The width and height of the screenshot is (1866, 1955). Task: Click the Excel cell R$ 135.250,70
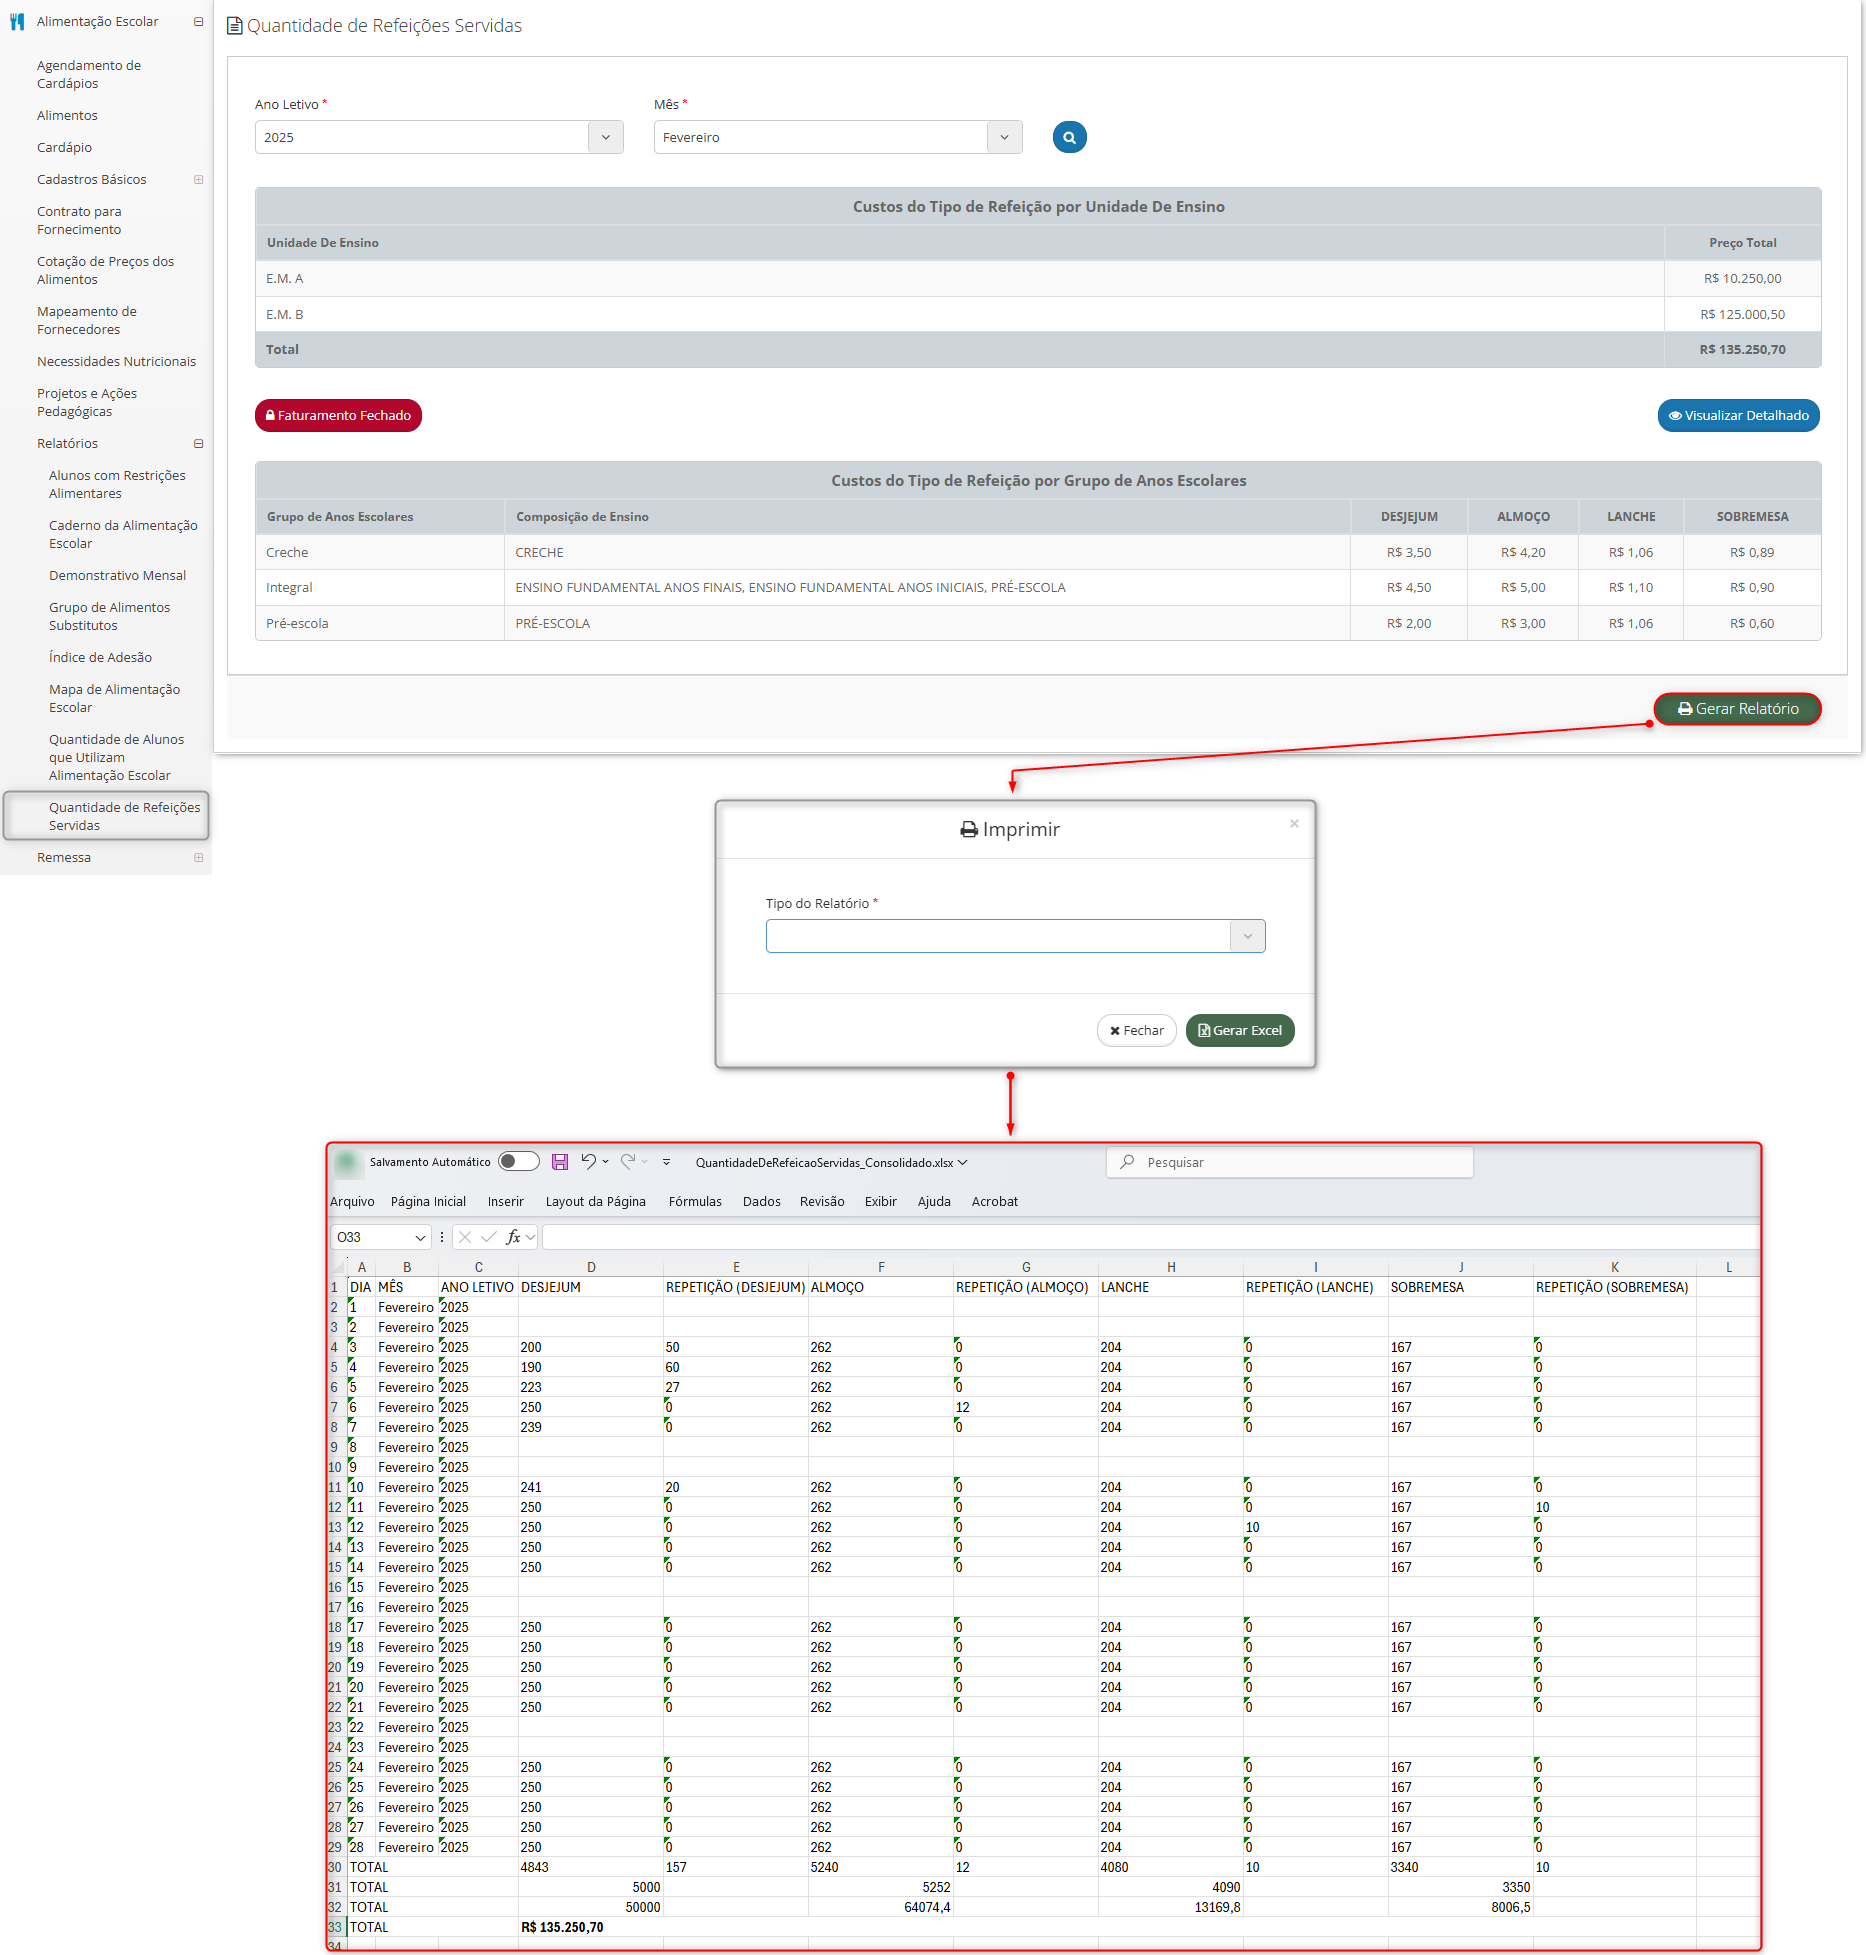[x=562, y=1927]
